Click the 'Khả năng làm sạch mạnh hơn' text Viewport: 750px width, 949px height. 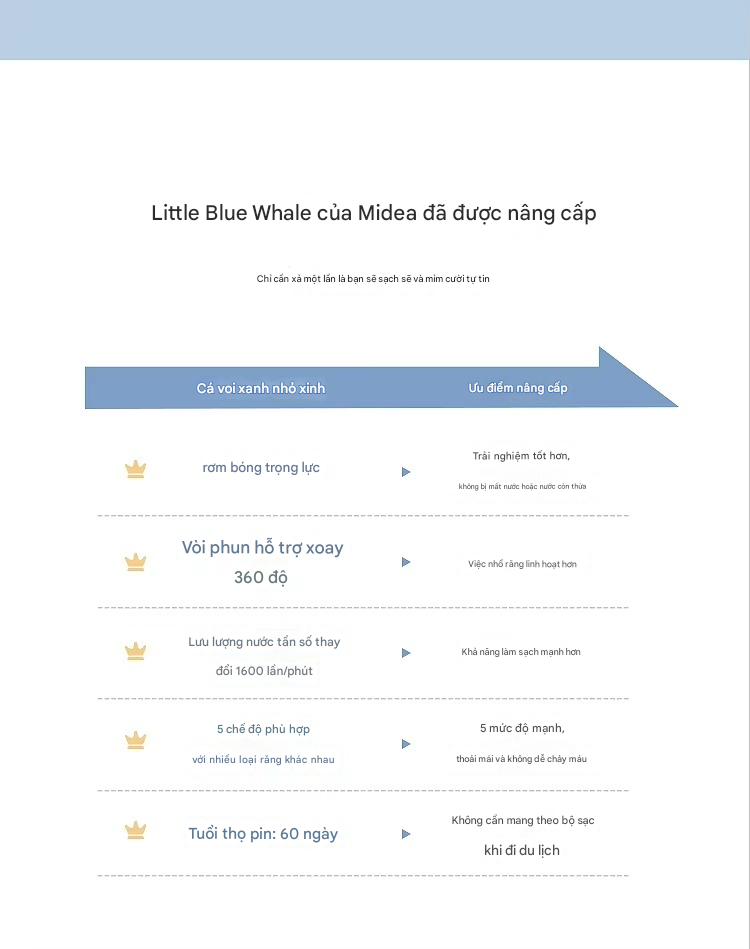(x=521, y=652)
